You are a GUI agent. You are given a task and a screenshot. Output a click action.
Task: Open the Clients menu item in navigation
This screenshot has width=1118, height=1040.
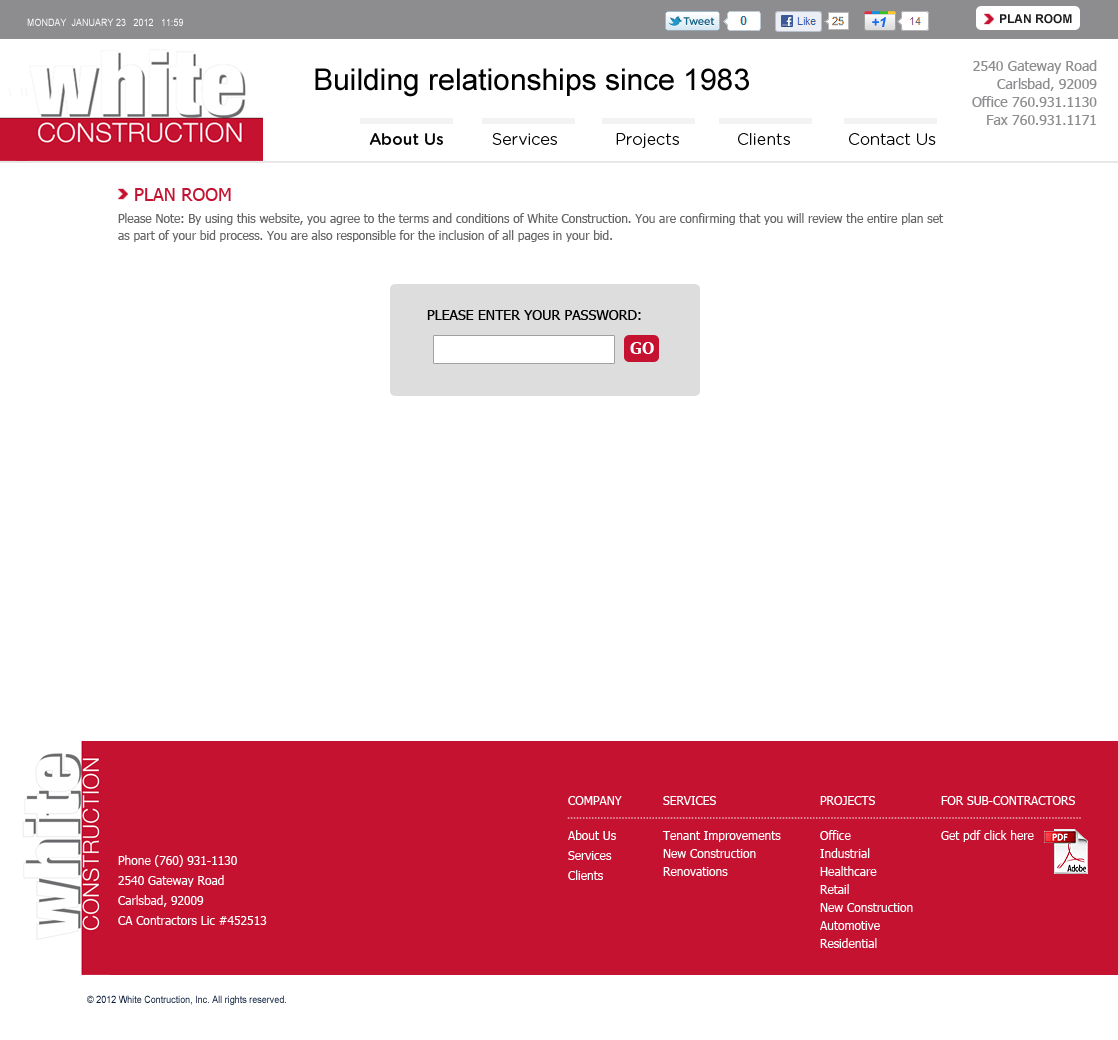pos(764,139)
